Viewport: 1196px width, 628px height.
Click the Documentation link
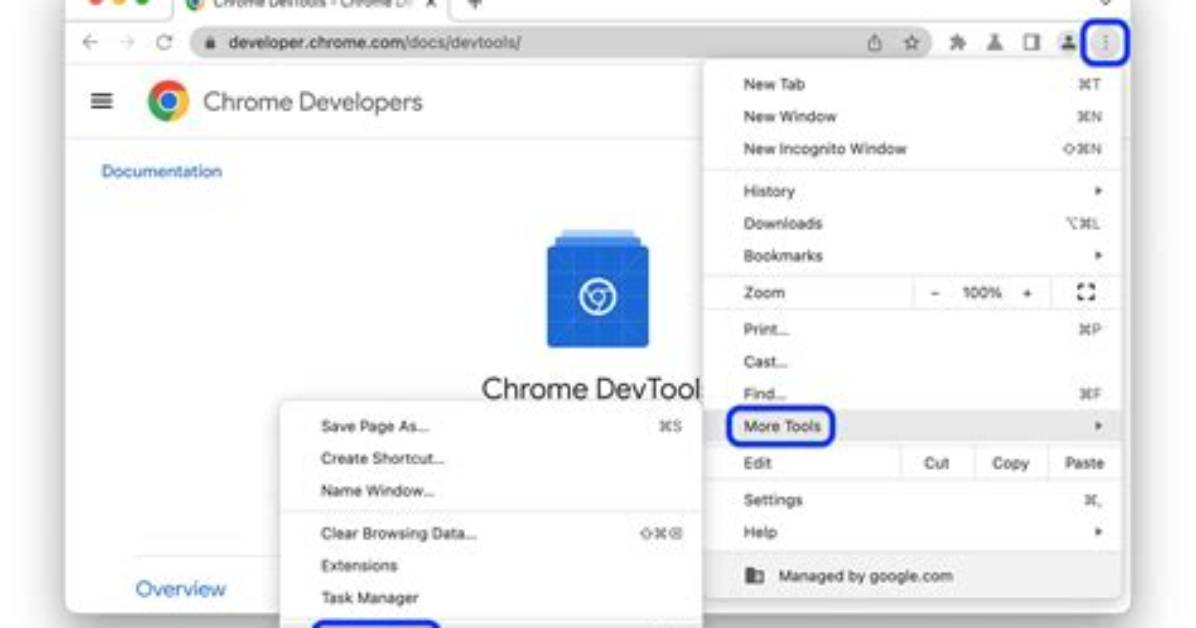[x=162, y=171]
